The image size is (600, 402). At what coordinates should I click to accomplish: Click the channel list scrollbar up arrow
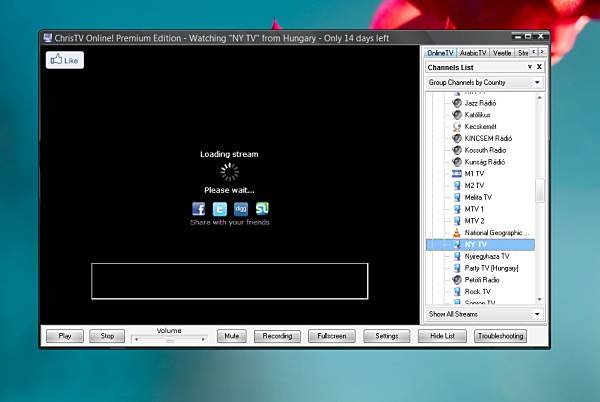tap(540, 98)
